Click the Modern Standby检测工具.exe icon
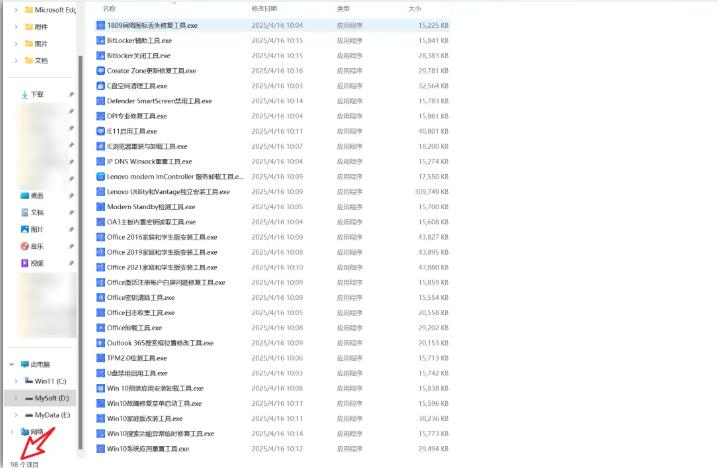The width and height of the screenshot is (718, 468). [100, 207]
